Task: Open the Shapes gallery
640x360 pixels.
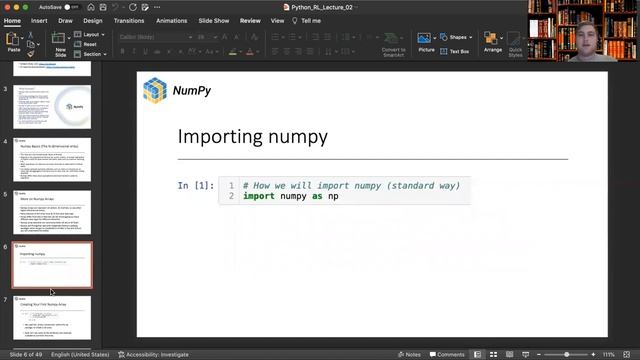Action: click(x=456, y=37)
